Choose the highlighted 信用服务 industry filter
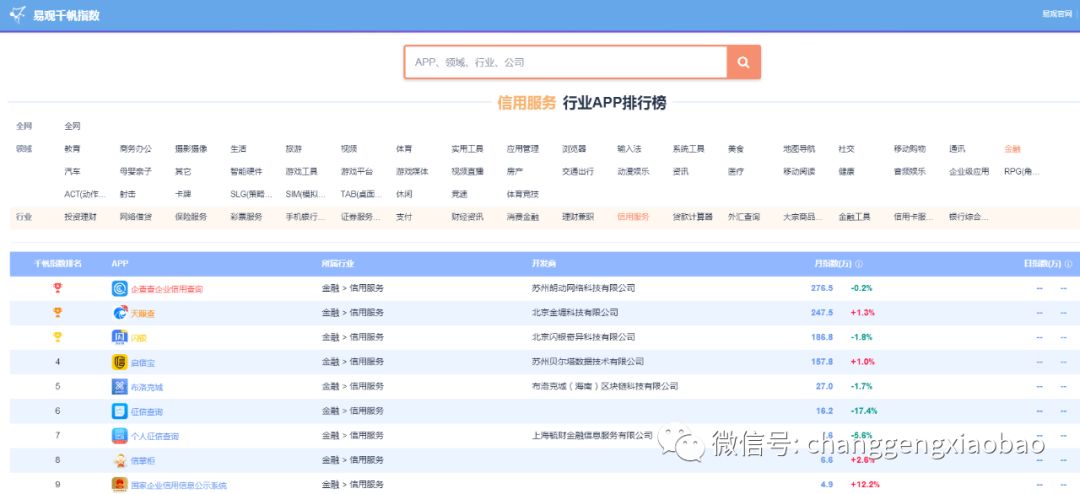Screen dimensions: 1080x494 [x=633, y=217]
